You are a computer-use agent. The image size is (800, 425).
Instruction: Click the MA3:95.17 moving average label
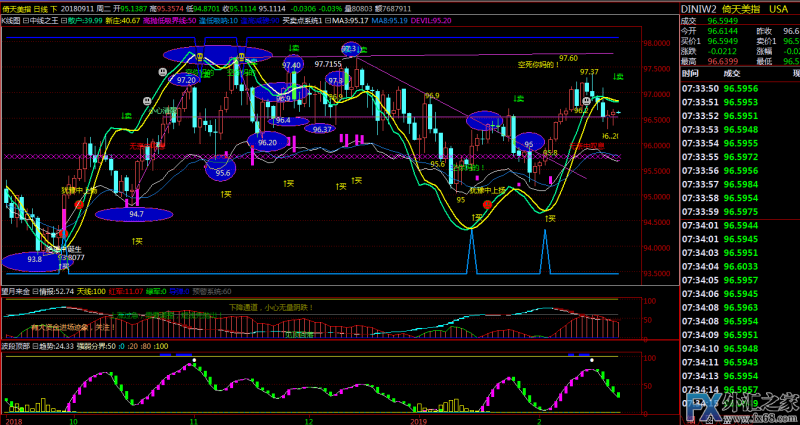point(350,21)
